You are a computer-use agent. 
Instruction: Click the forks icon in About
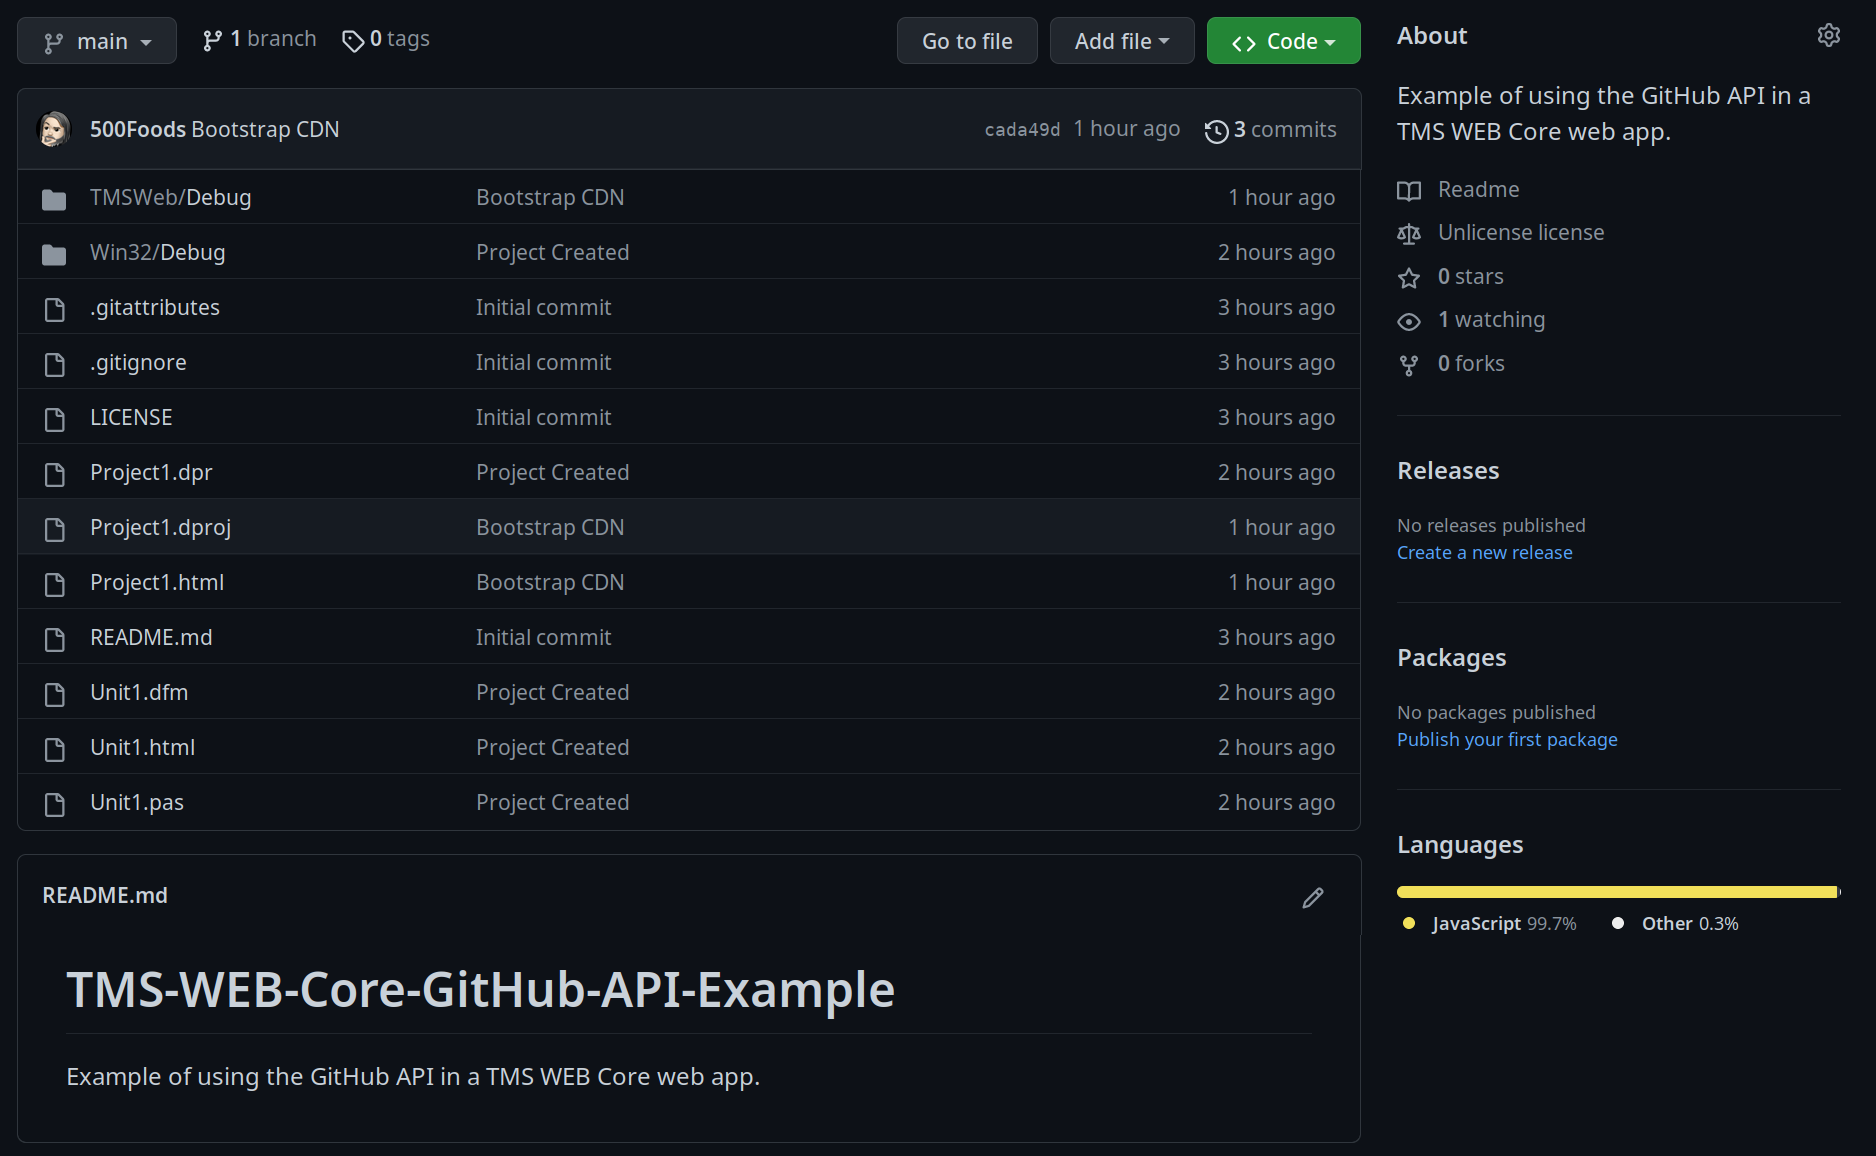click(1409, 365)
